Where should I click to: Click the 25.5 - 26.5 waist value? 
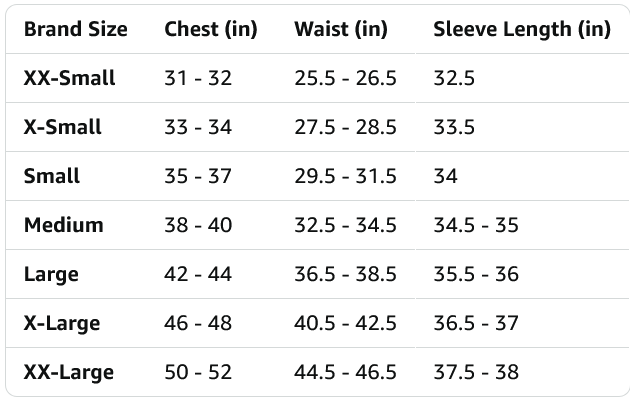point(345,78)
